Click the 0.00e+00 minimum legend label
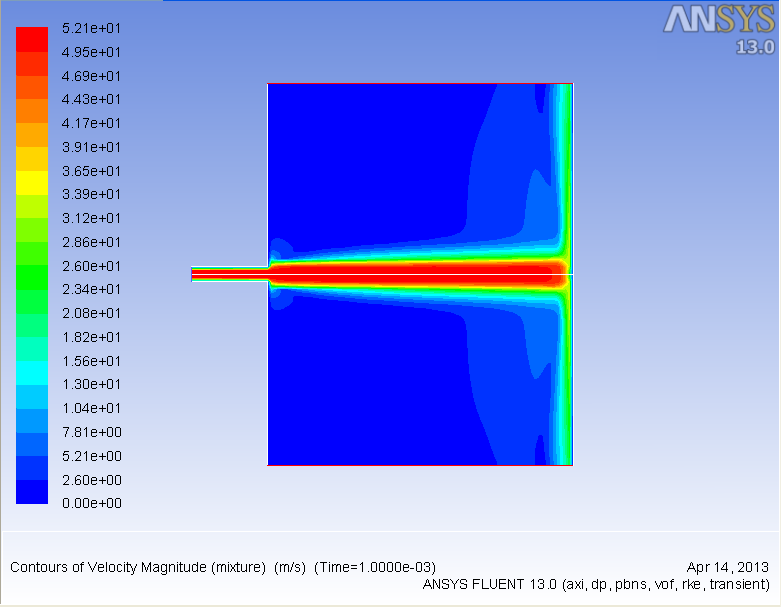Screen dimensions: 782x607 click(x=92, y=504)
